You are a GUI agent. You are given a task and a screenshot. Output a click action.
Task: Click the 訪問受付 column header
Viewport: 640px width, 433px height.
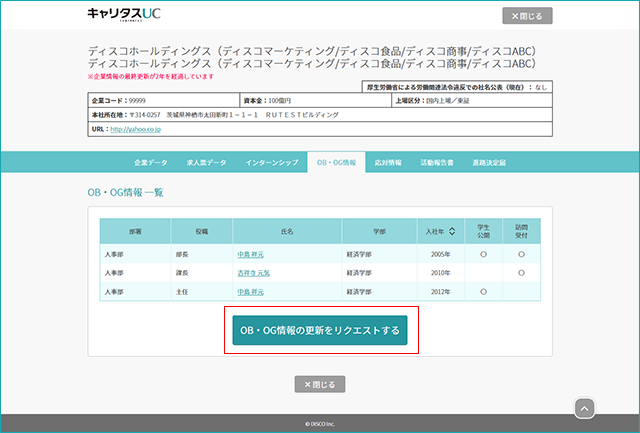click(x=522, y=231)
